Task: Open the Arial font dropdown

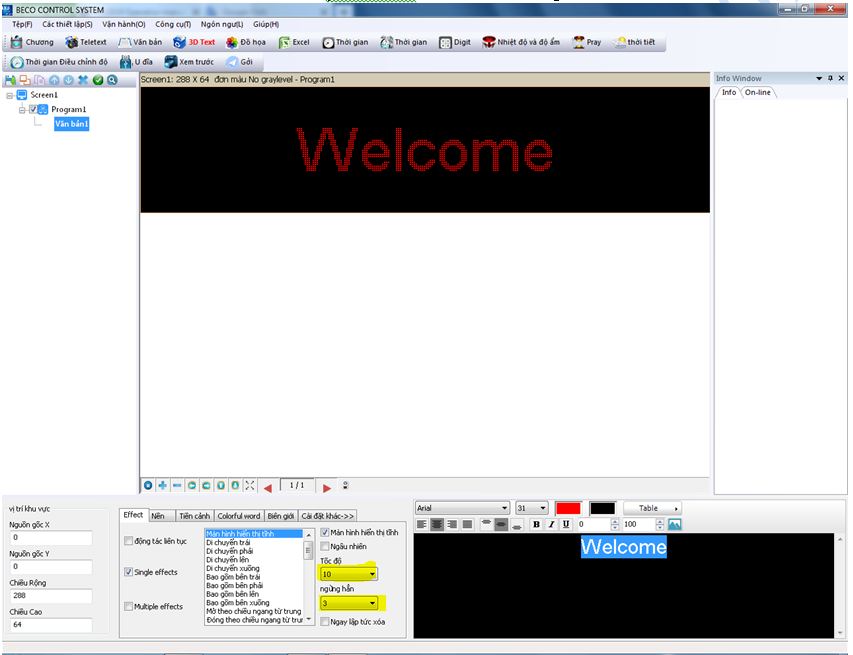Action: click(504, 508)
